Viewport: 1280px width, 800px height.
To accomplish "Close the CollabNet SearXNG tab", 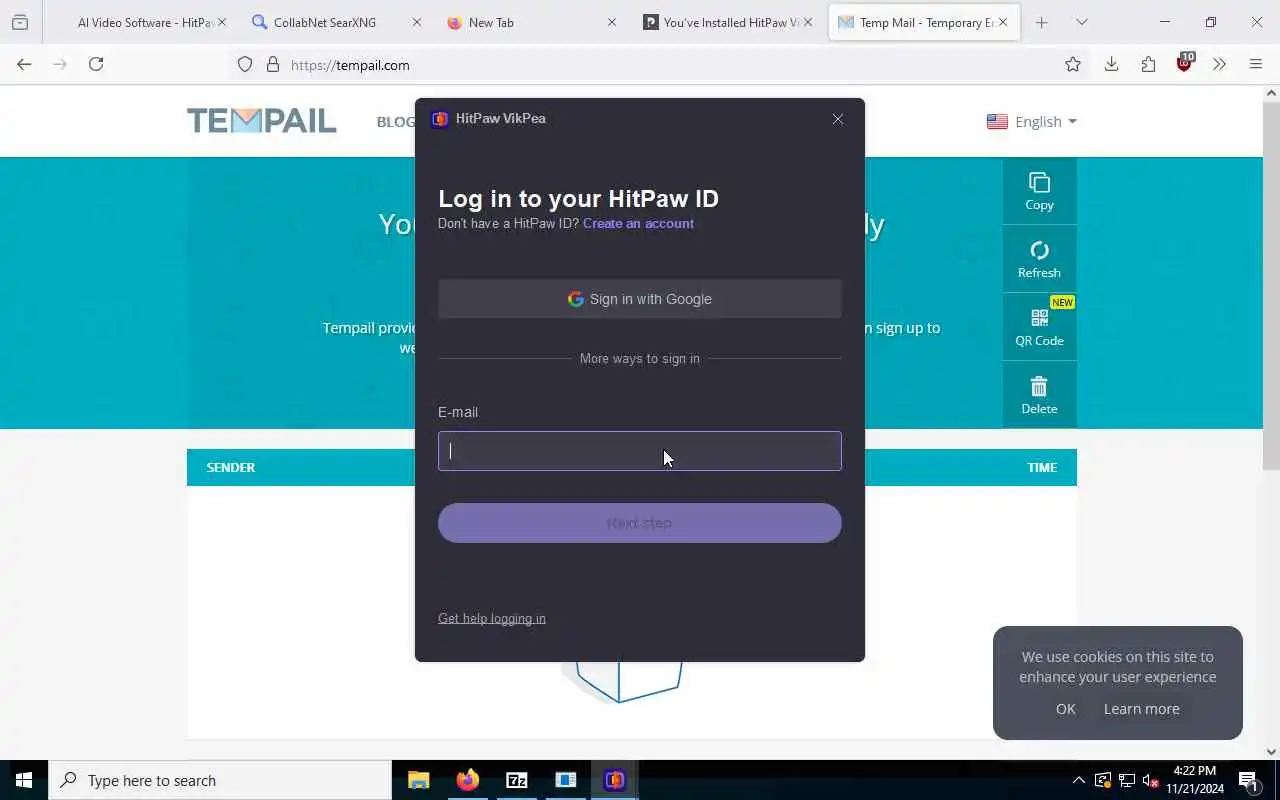I will coord(417,22).
